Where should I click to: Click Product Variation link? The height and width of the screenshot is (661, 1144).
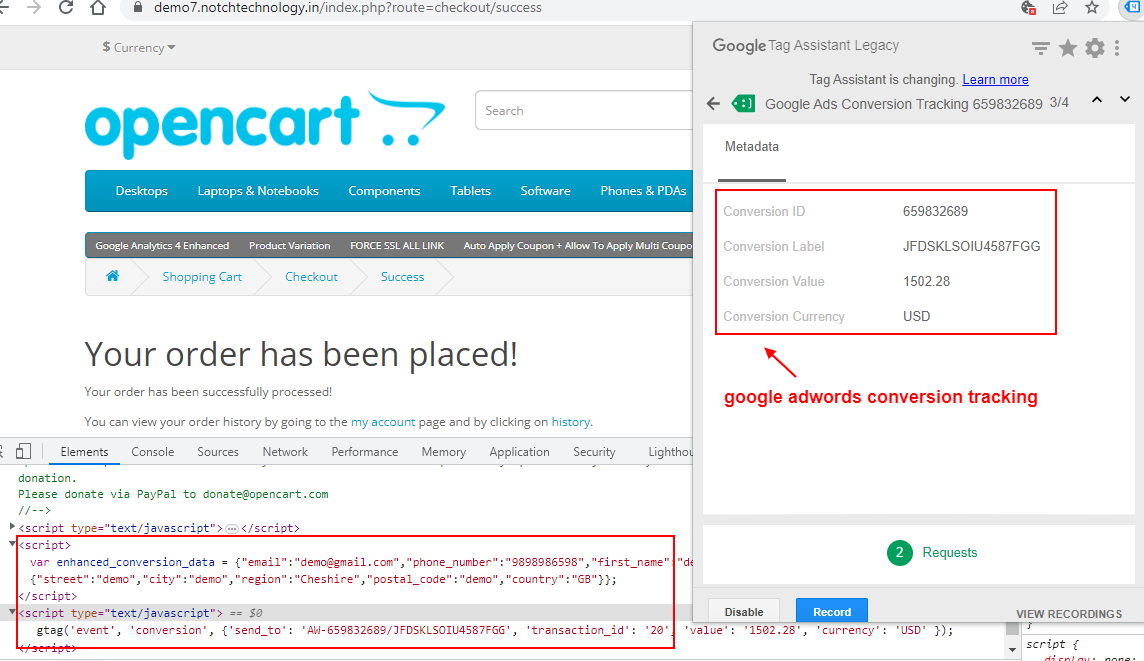[x=290, y=245]
